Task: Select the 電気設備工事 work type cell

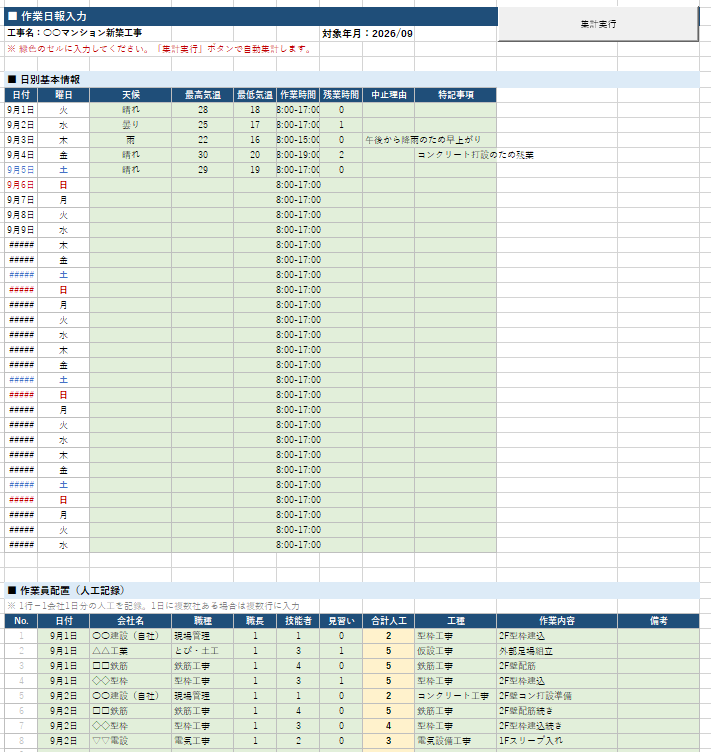Action: coord(455,740)
